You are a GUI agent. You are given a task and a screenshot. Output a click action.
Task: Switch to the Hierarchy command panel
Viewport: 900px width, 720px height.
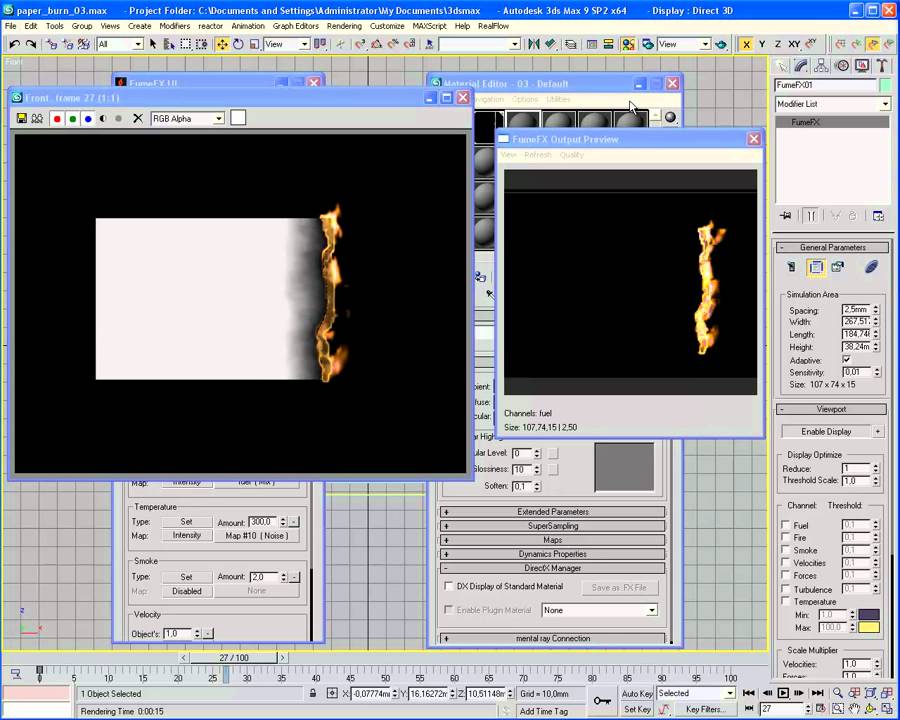pyautogui.click(x=821, y=65)
